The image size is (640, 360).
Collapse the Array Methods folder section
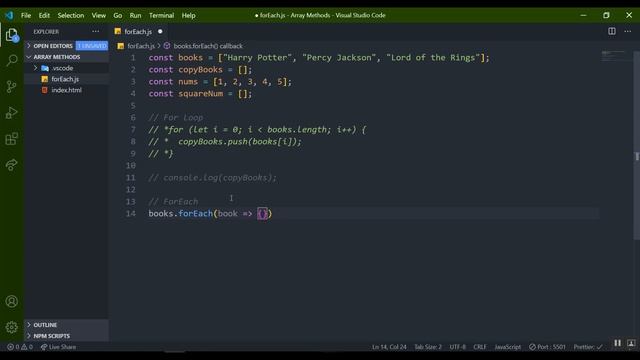(67, 57)
